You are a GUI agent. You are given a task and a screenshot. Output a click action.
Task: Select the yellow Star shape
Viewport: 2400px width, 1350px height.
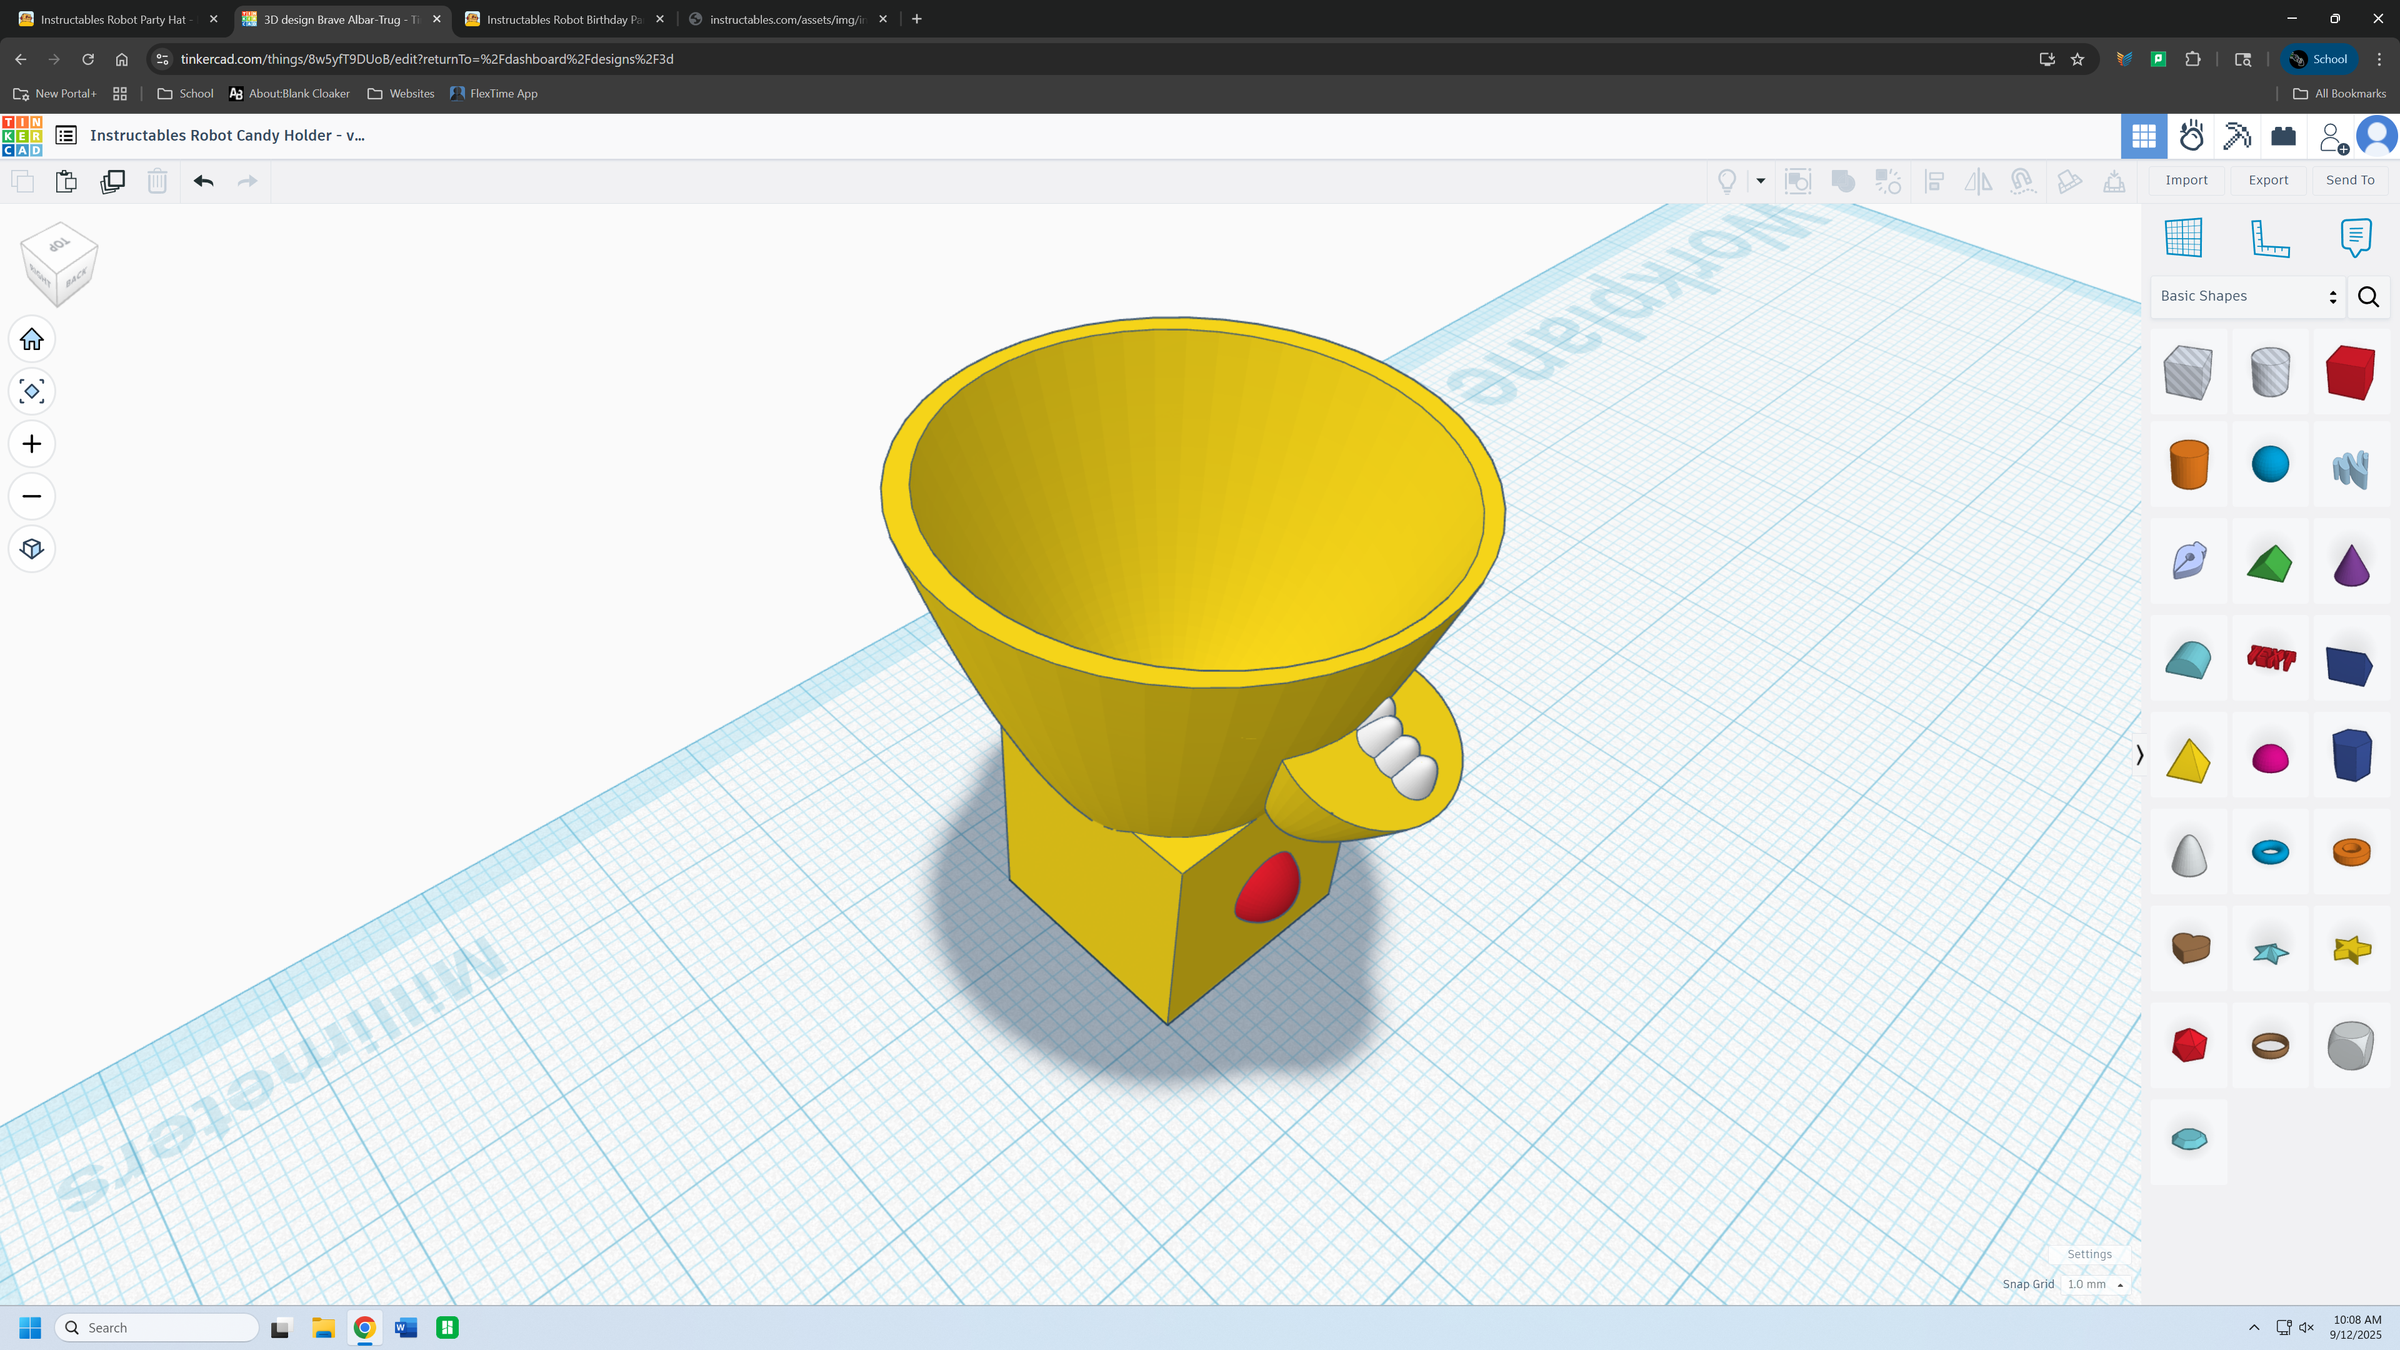[2351, 949]
